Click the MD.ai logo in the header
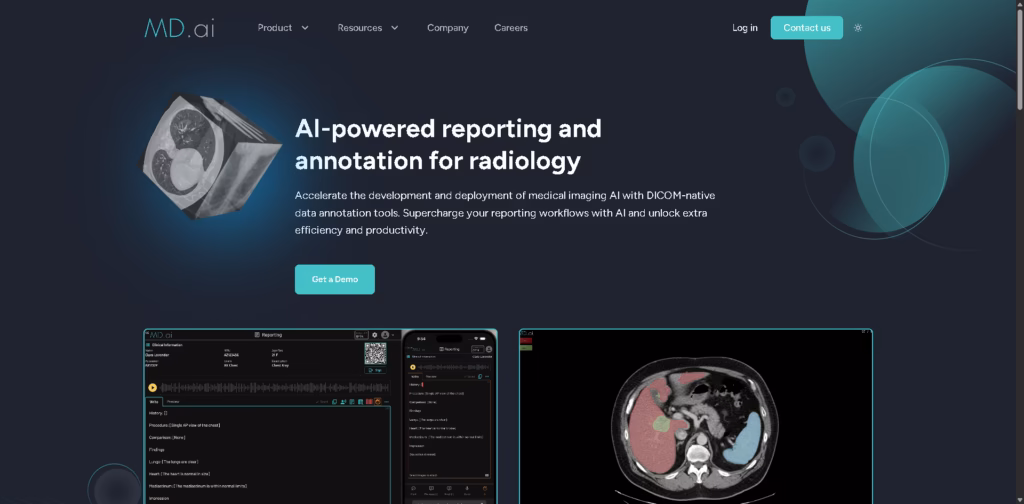1024x504 pixels. 179,28
